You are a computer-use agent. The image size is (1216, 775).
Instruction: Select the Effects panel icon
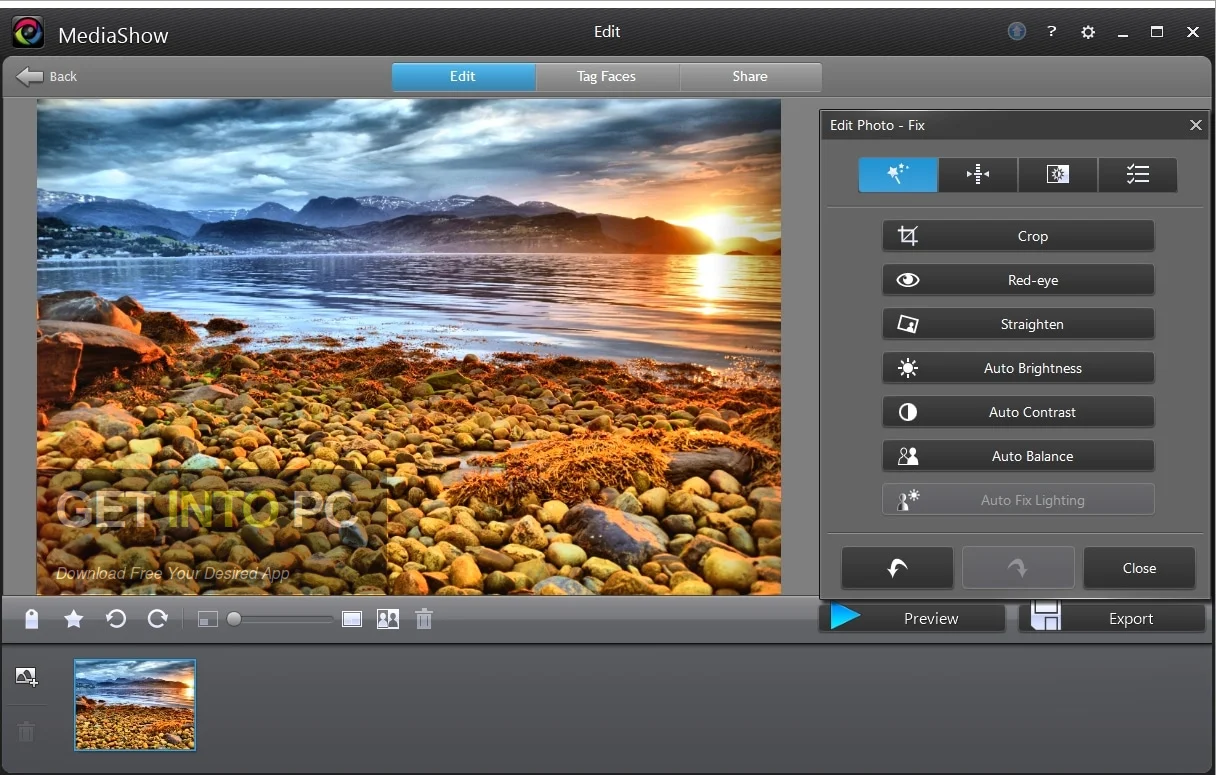tap(1057, 174)
